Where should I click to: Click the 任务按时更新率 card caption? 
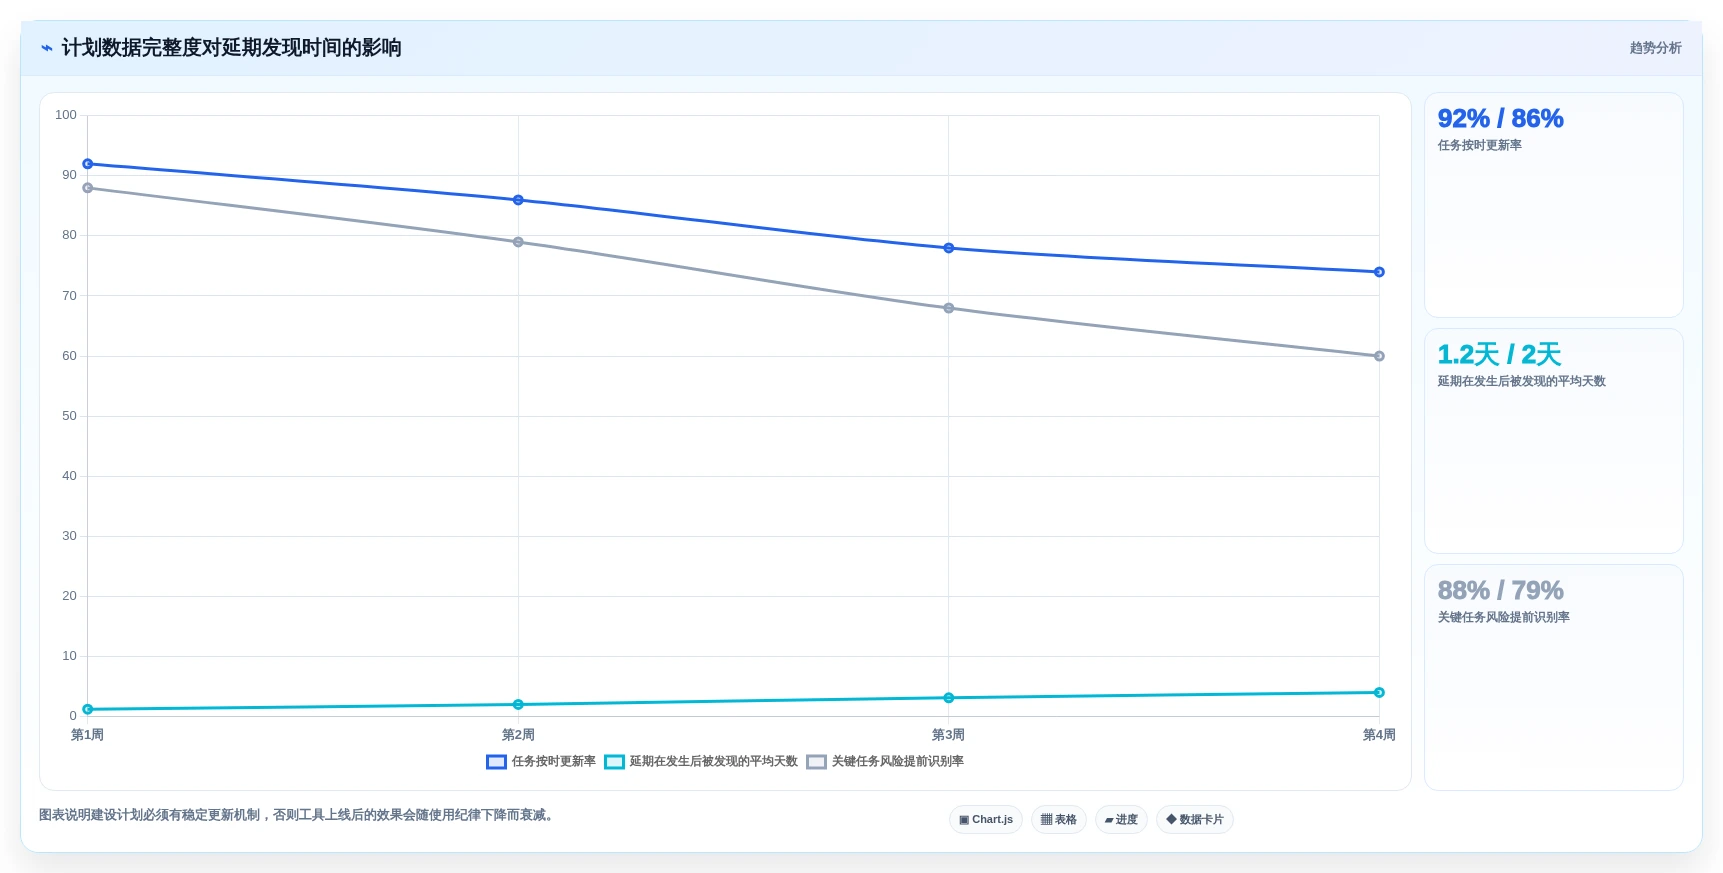click(1479, 145)
